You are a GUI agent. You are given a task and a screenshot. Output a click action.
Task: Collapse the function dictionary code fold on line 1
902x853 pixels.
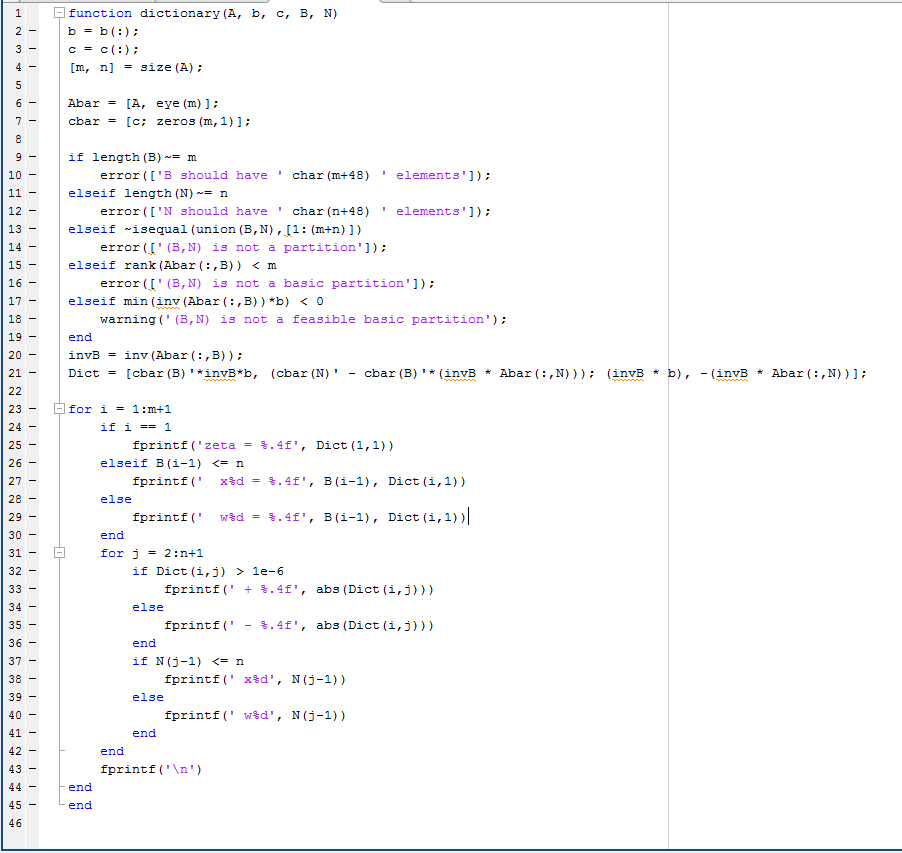[58, 13]
